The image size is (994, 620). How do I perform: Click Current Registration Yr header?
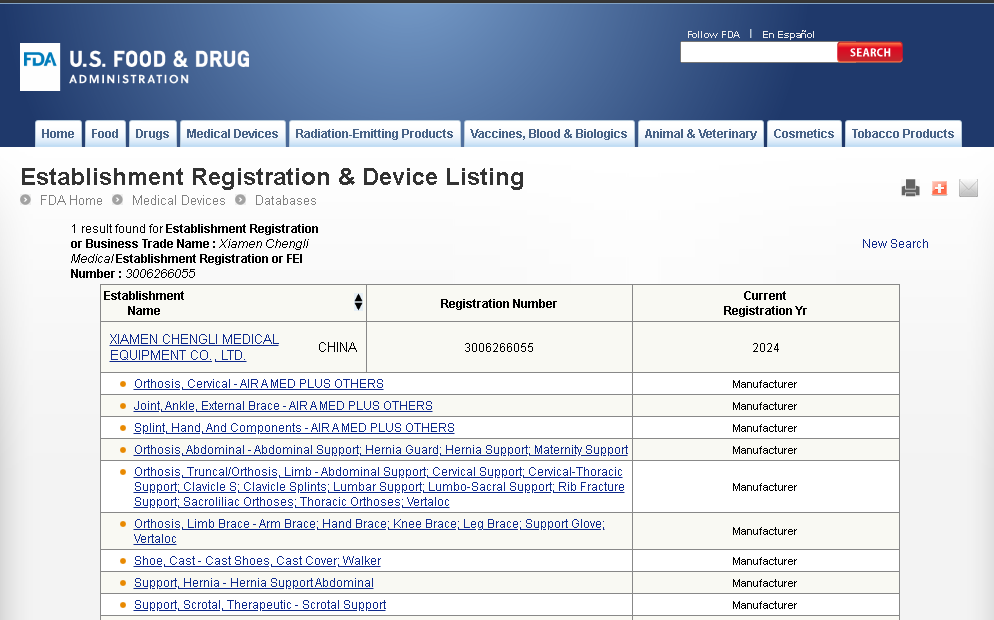click(x=765, y=303)
